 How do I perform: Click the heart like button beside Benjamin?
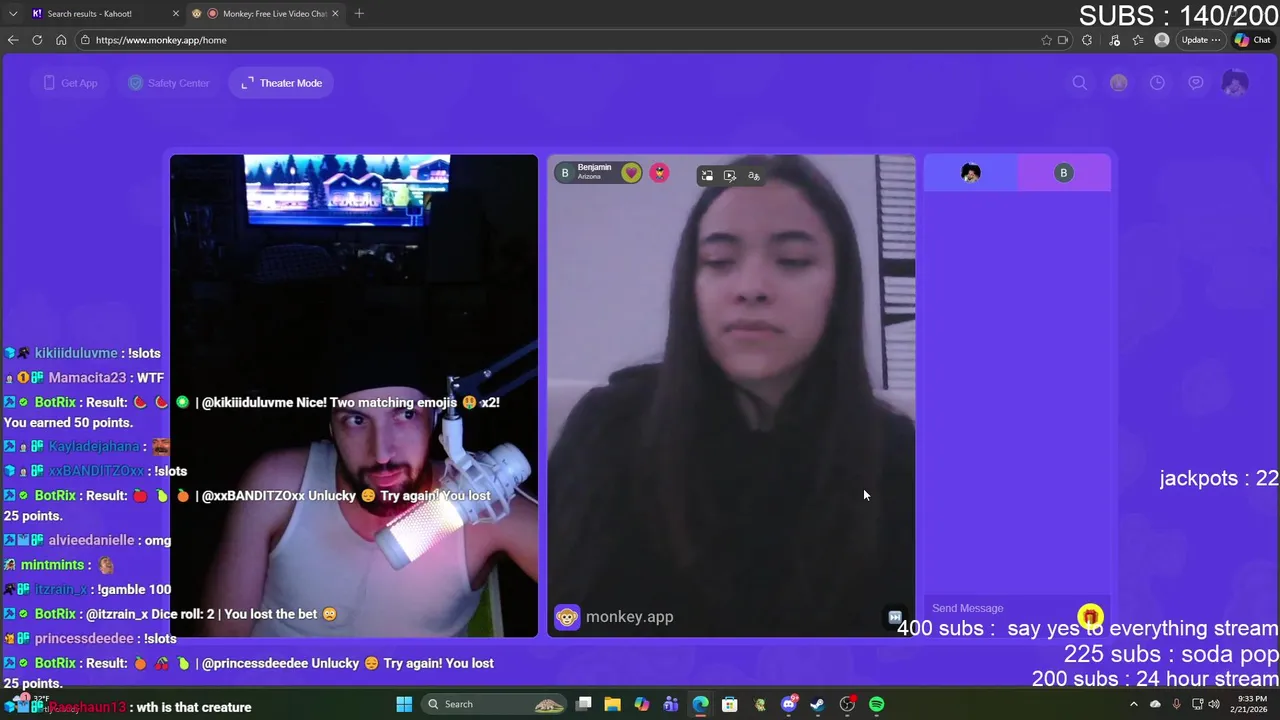coord(631,173)
